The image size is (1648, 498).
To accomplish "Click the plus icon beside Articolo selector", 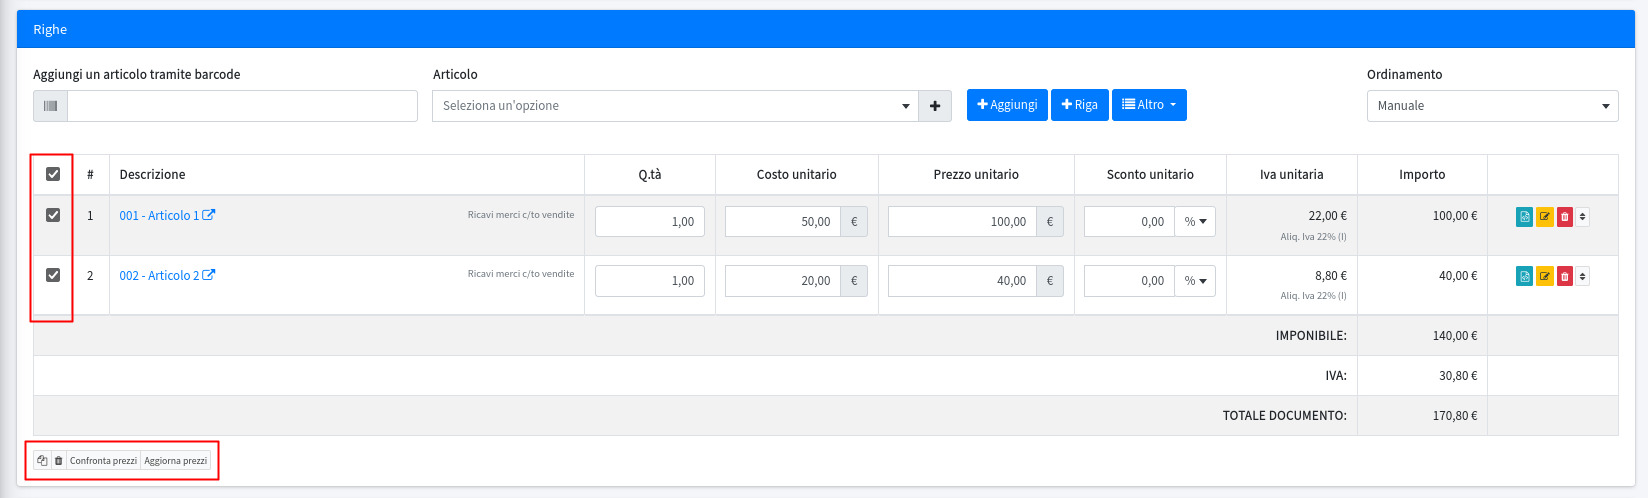I will pos(935,106).
